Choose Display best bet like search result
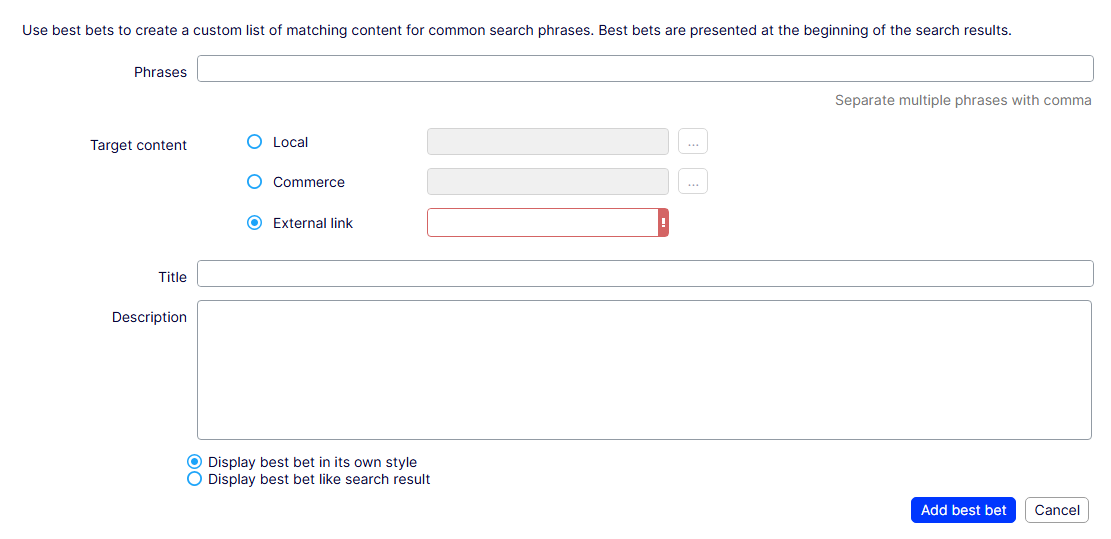Viewport: 1111px width, 539px height. coord(195,479)
